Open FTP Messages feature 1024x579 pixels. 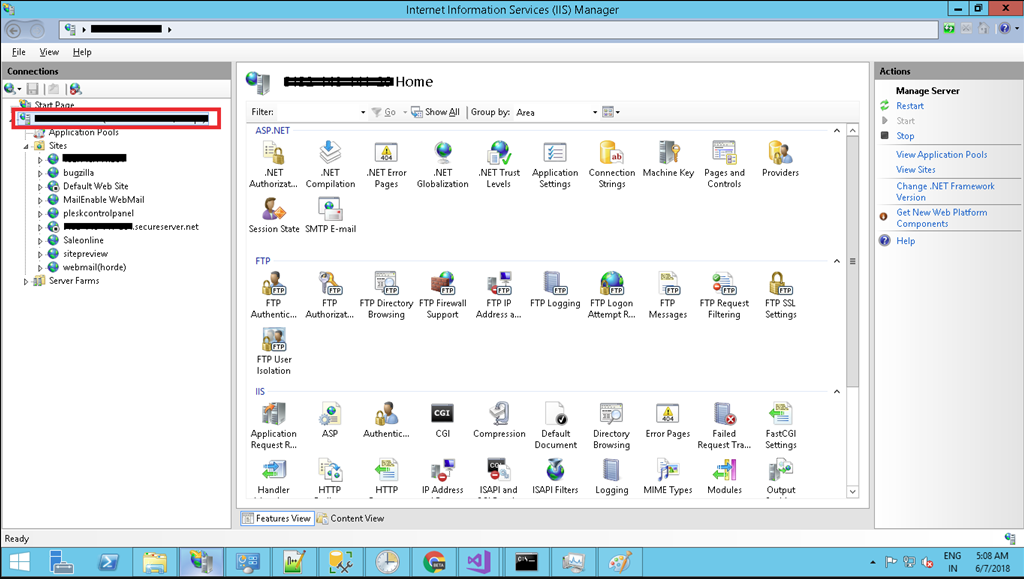[x=668, y=295]
